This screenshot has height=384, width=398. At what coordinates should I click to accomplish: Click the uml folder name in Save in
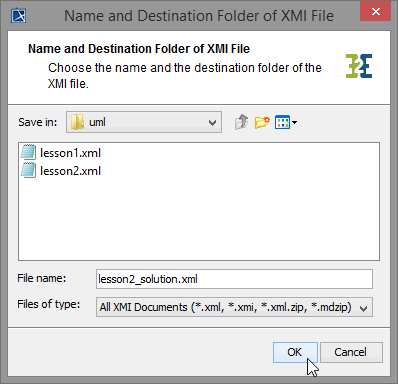(97, 122)
